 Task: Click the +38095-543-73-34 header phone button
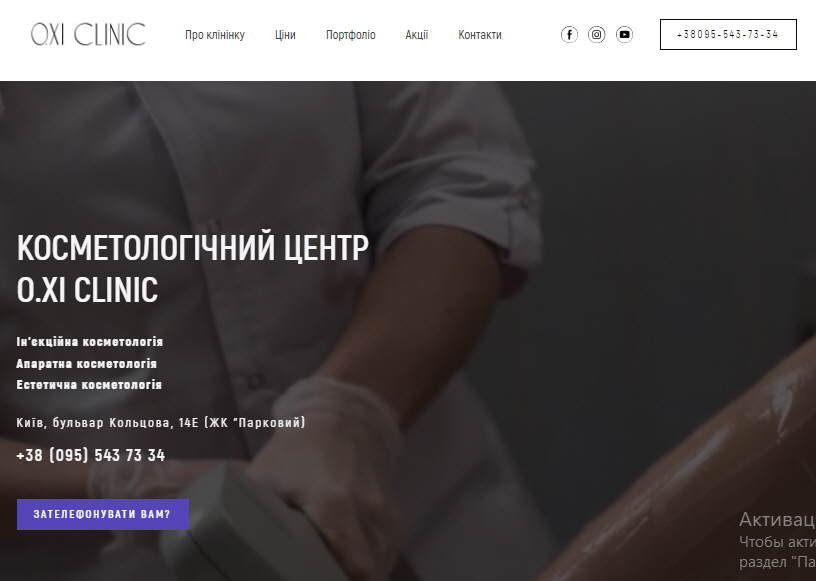click(728, 34)
